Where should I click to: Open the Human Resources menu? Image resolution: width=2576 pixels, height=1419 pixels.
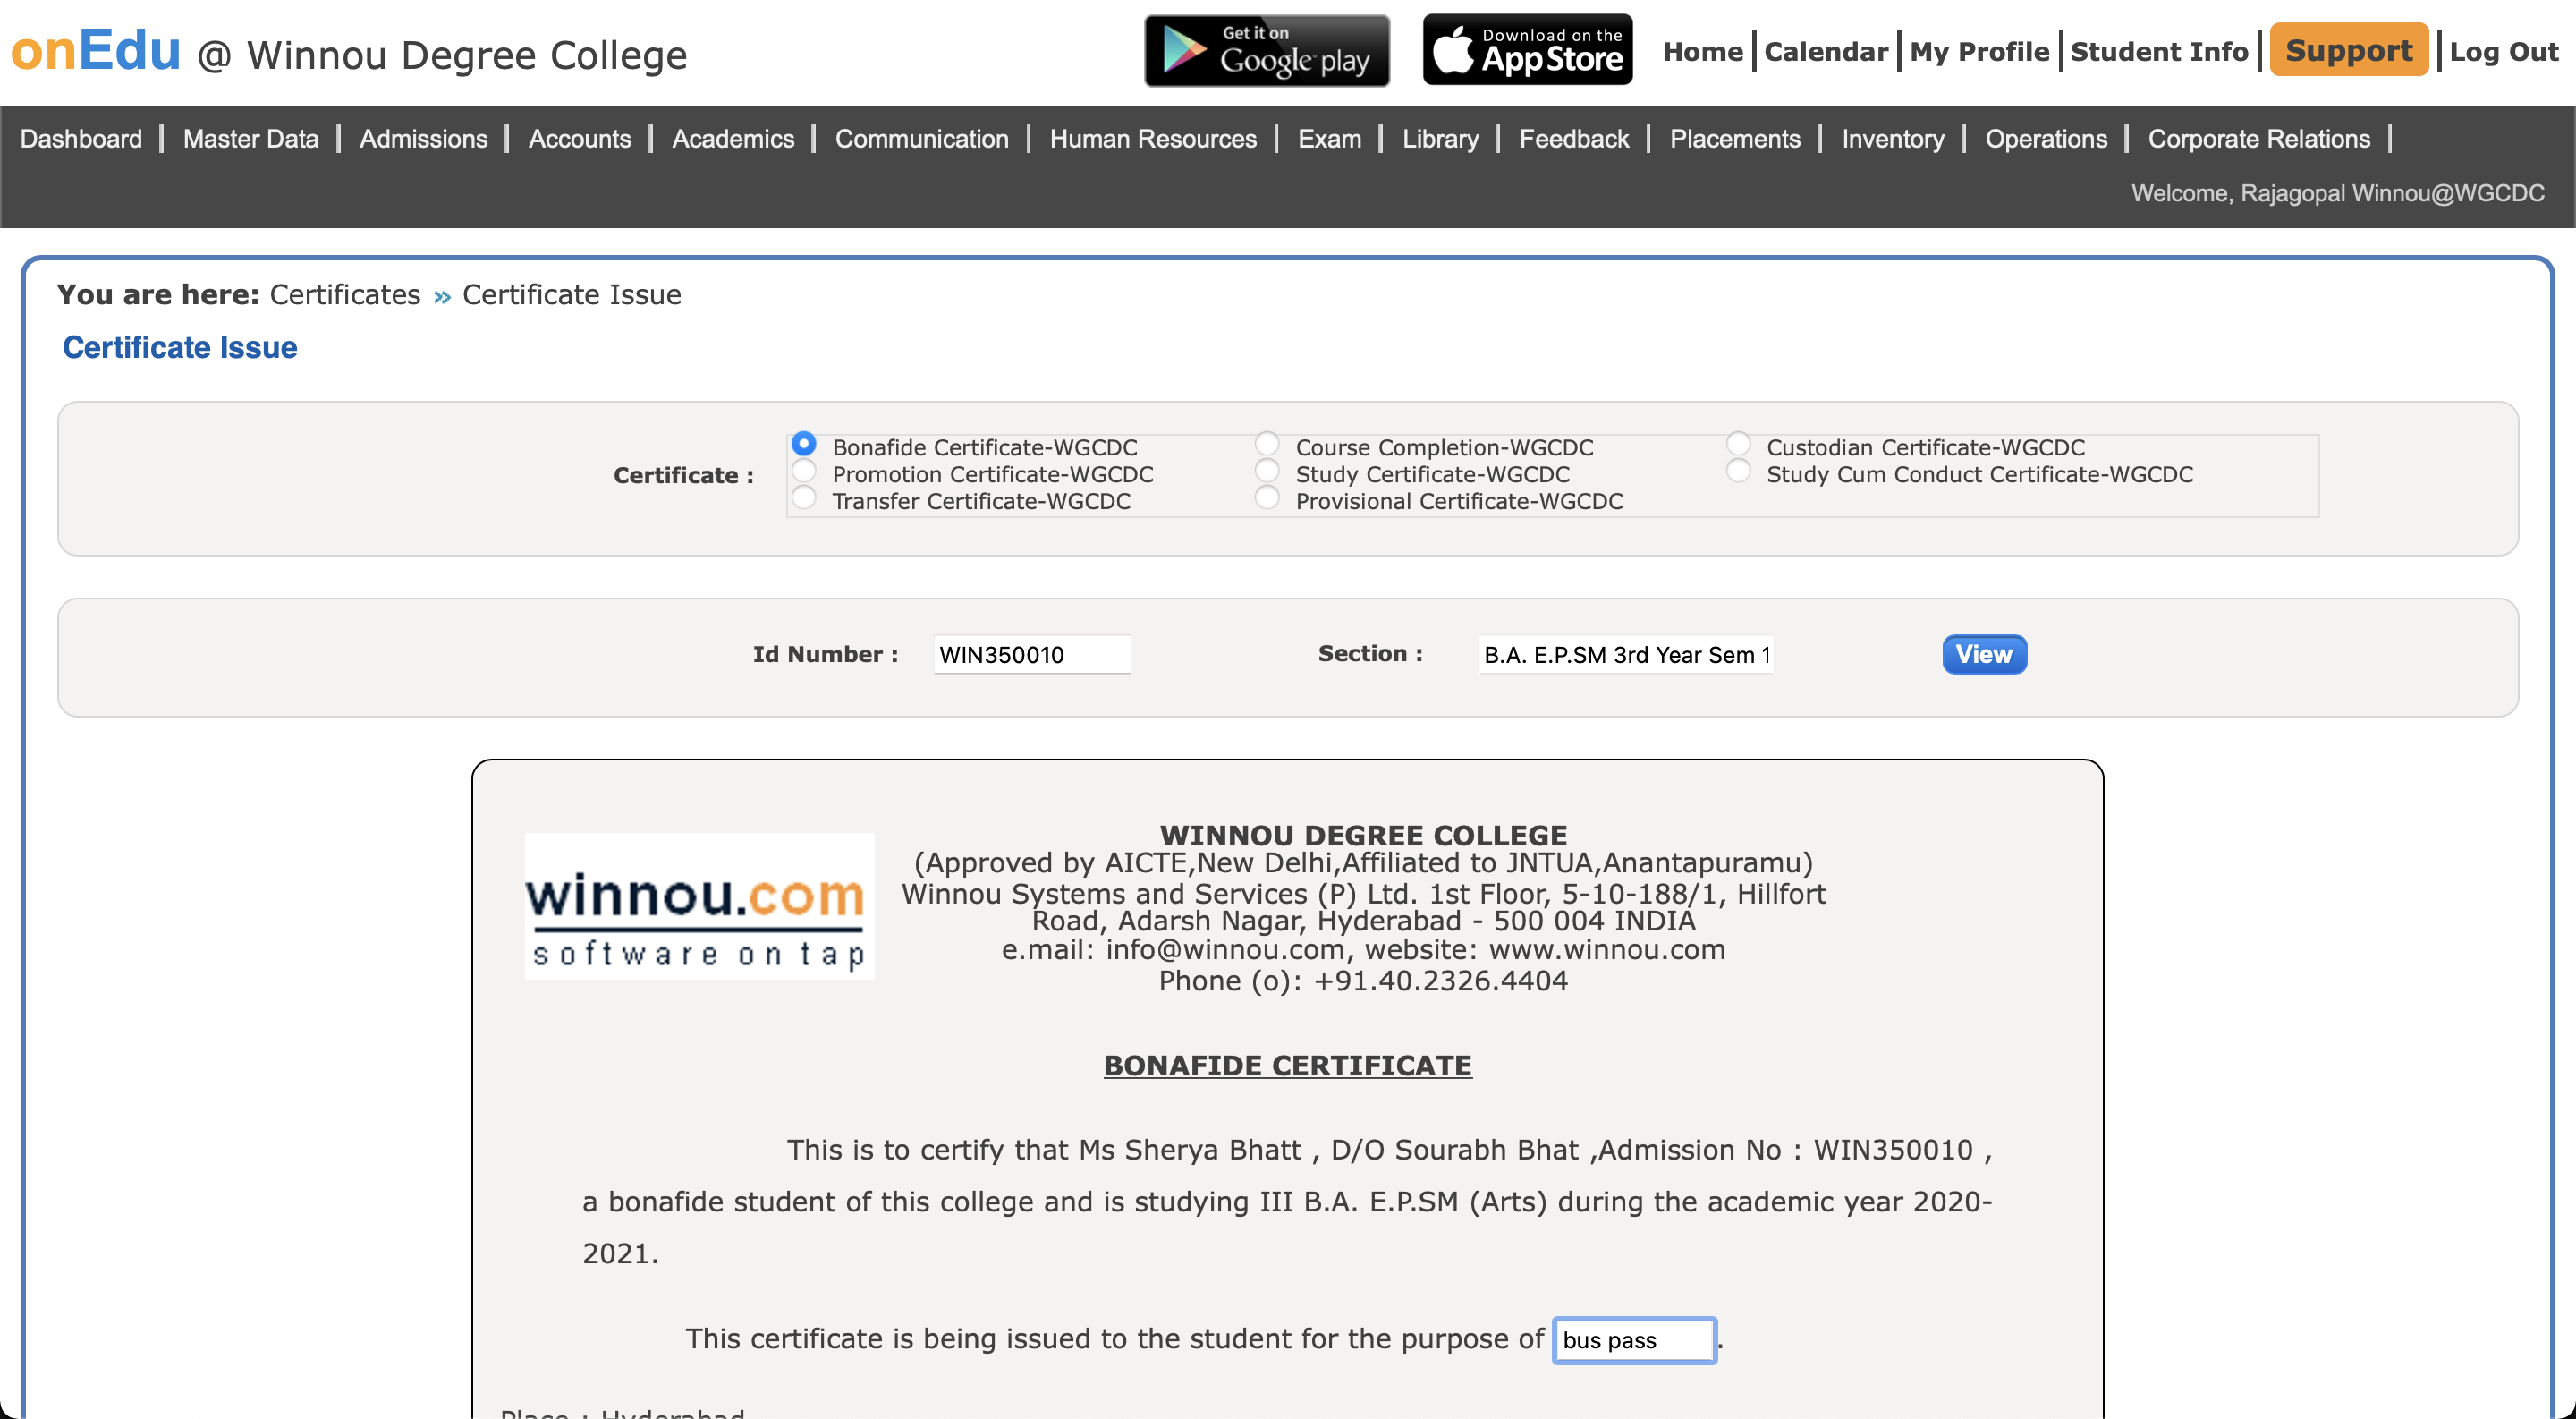[1152, 139]
